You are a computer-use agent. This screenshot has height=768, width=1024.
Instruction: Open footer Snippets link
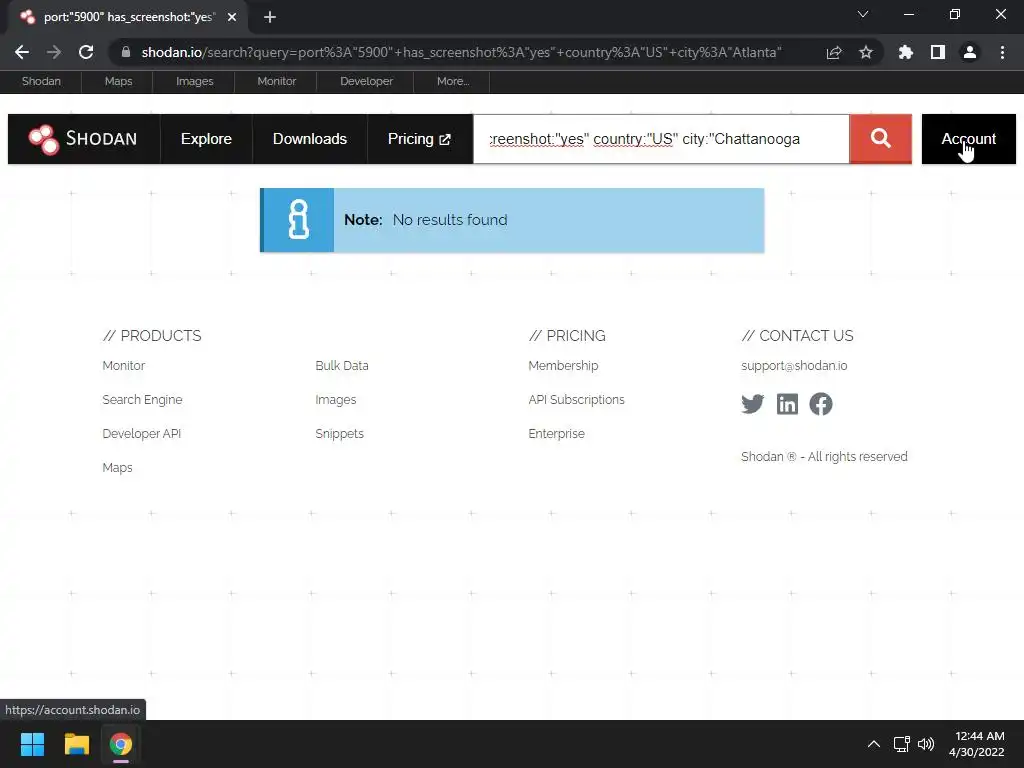(x=340, y=434)
